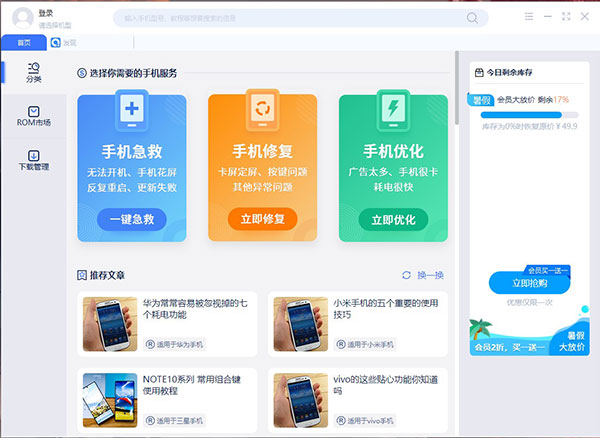Viewport: 600px width, 438px height.
Task: Open ROM市场 in sidebar
Action: (x=34, y=116)
